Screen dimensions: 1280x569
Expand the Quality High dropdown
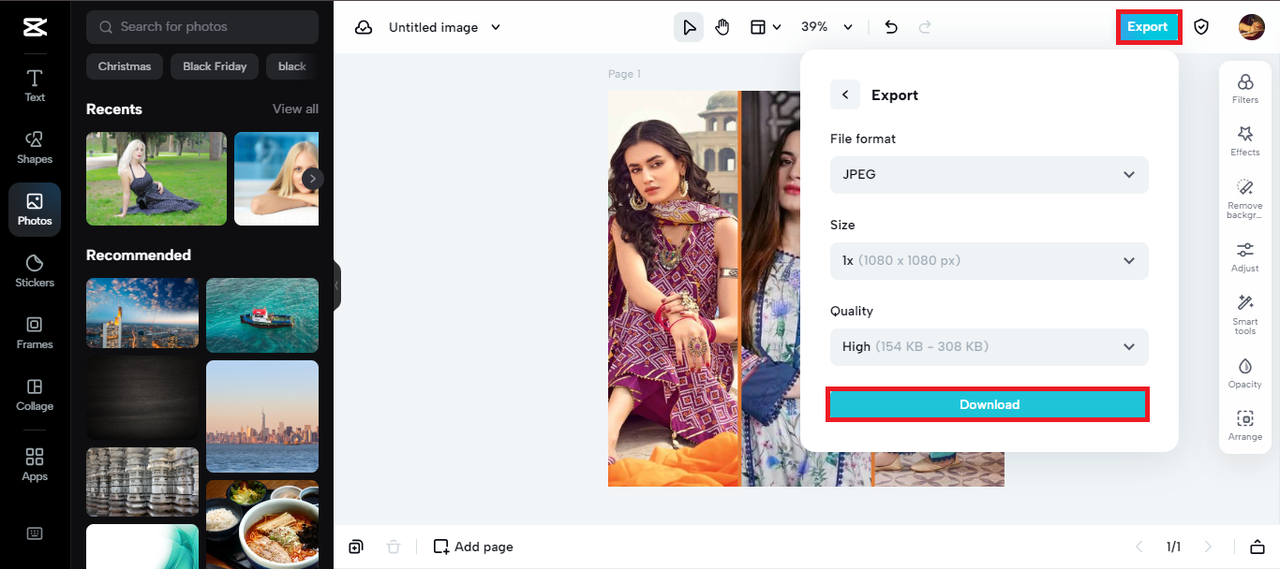pos(989,346)
